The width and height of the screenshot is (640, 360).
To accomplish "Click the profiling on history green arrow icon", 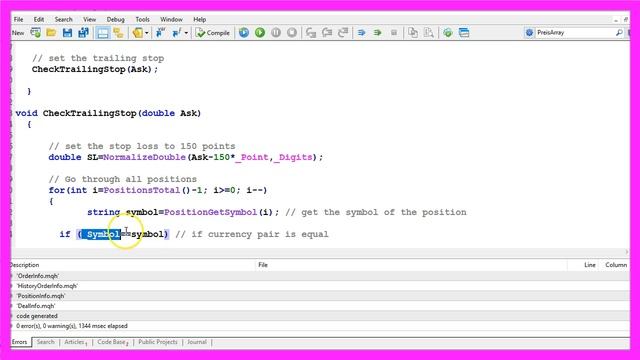I will tap(378, 33).
